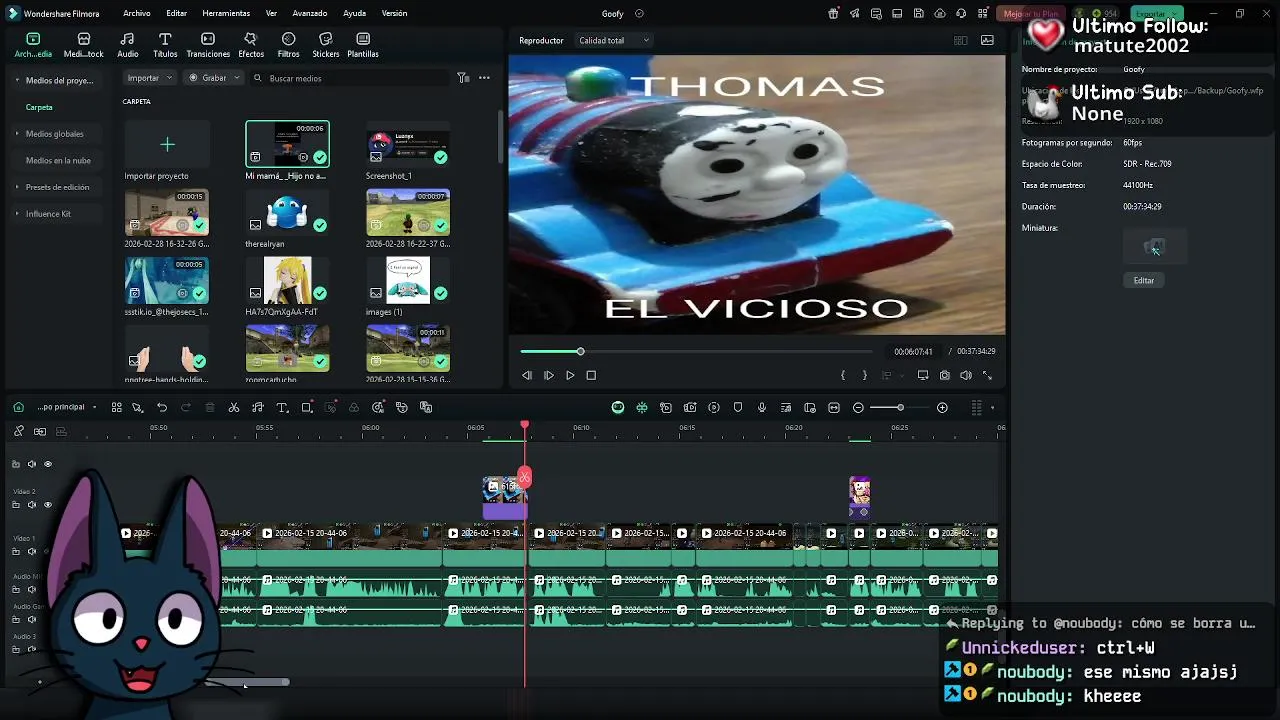Click the timeline redo arrow

[186, 407]
